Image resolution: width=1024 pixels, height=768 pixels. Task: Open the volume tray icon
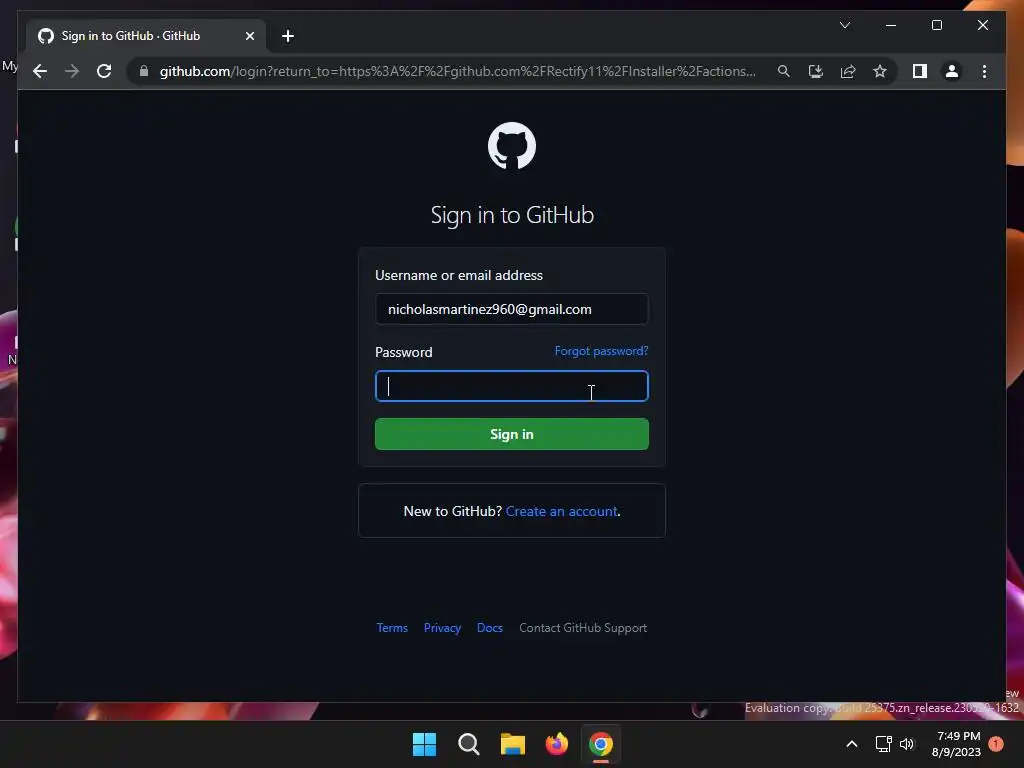click(907, 744)
